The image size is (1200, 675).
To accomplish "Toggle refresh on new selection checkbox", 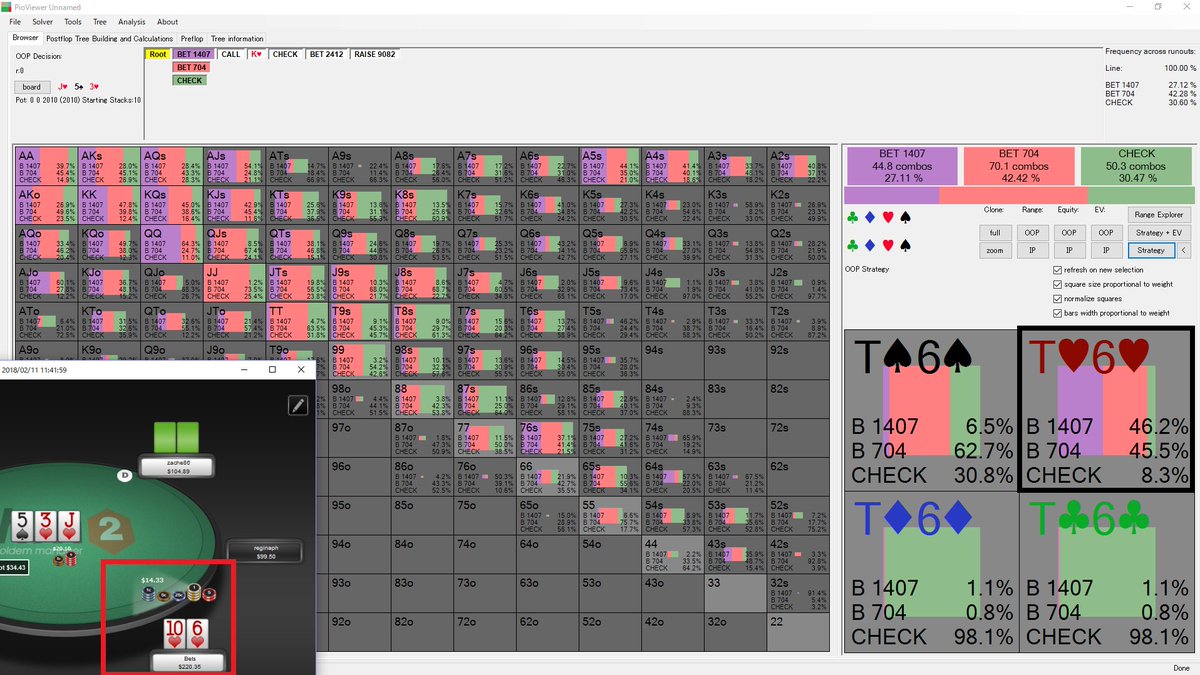I will coord(1058,270).
